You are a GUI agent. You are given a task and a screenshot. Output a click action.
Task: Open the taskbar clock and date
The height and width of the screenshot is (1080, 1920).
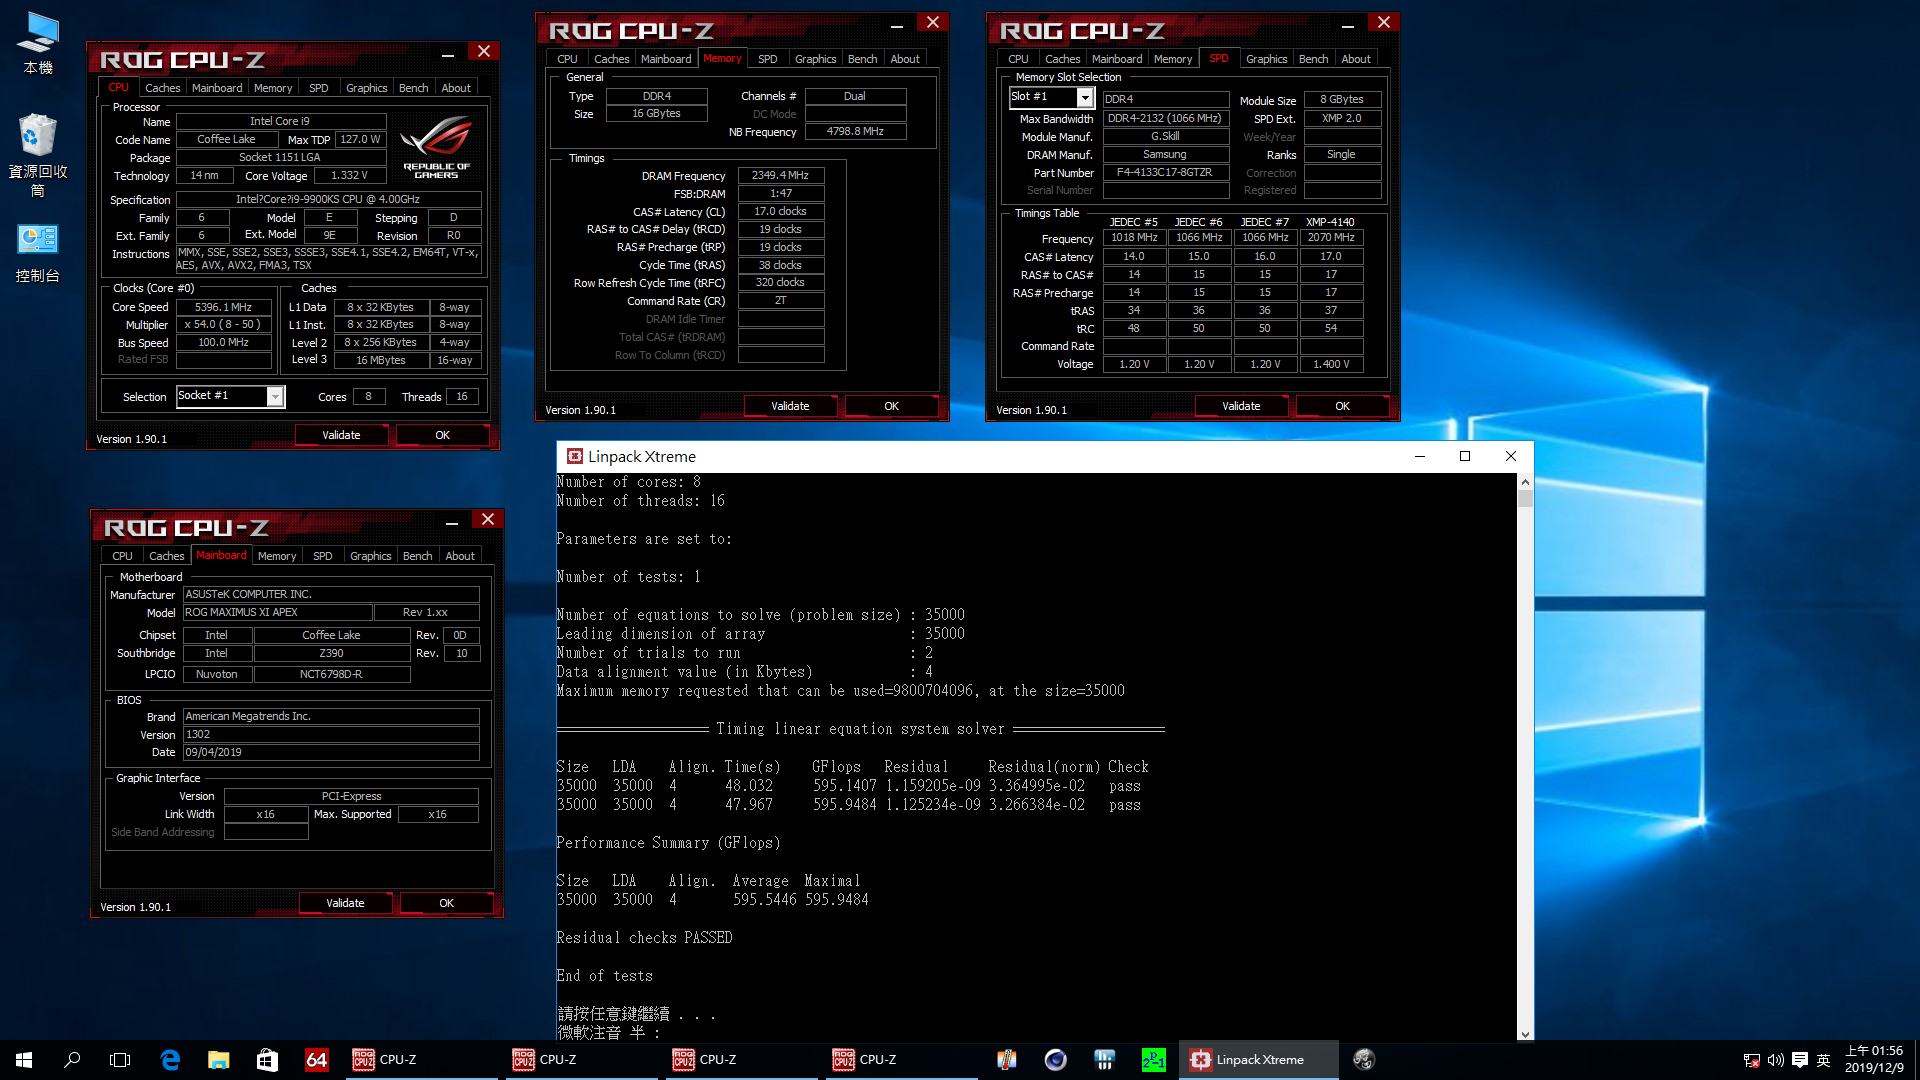[1874, 1060]
